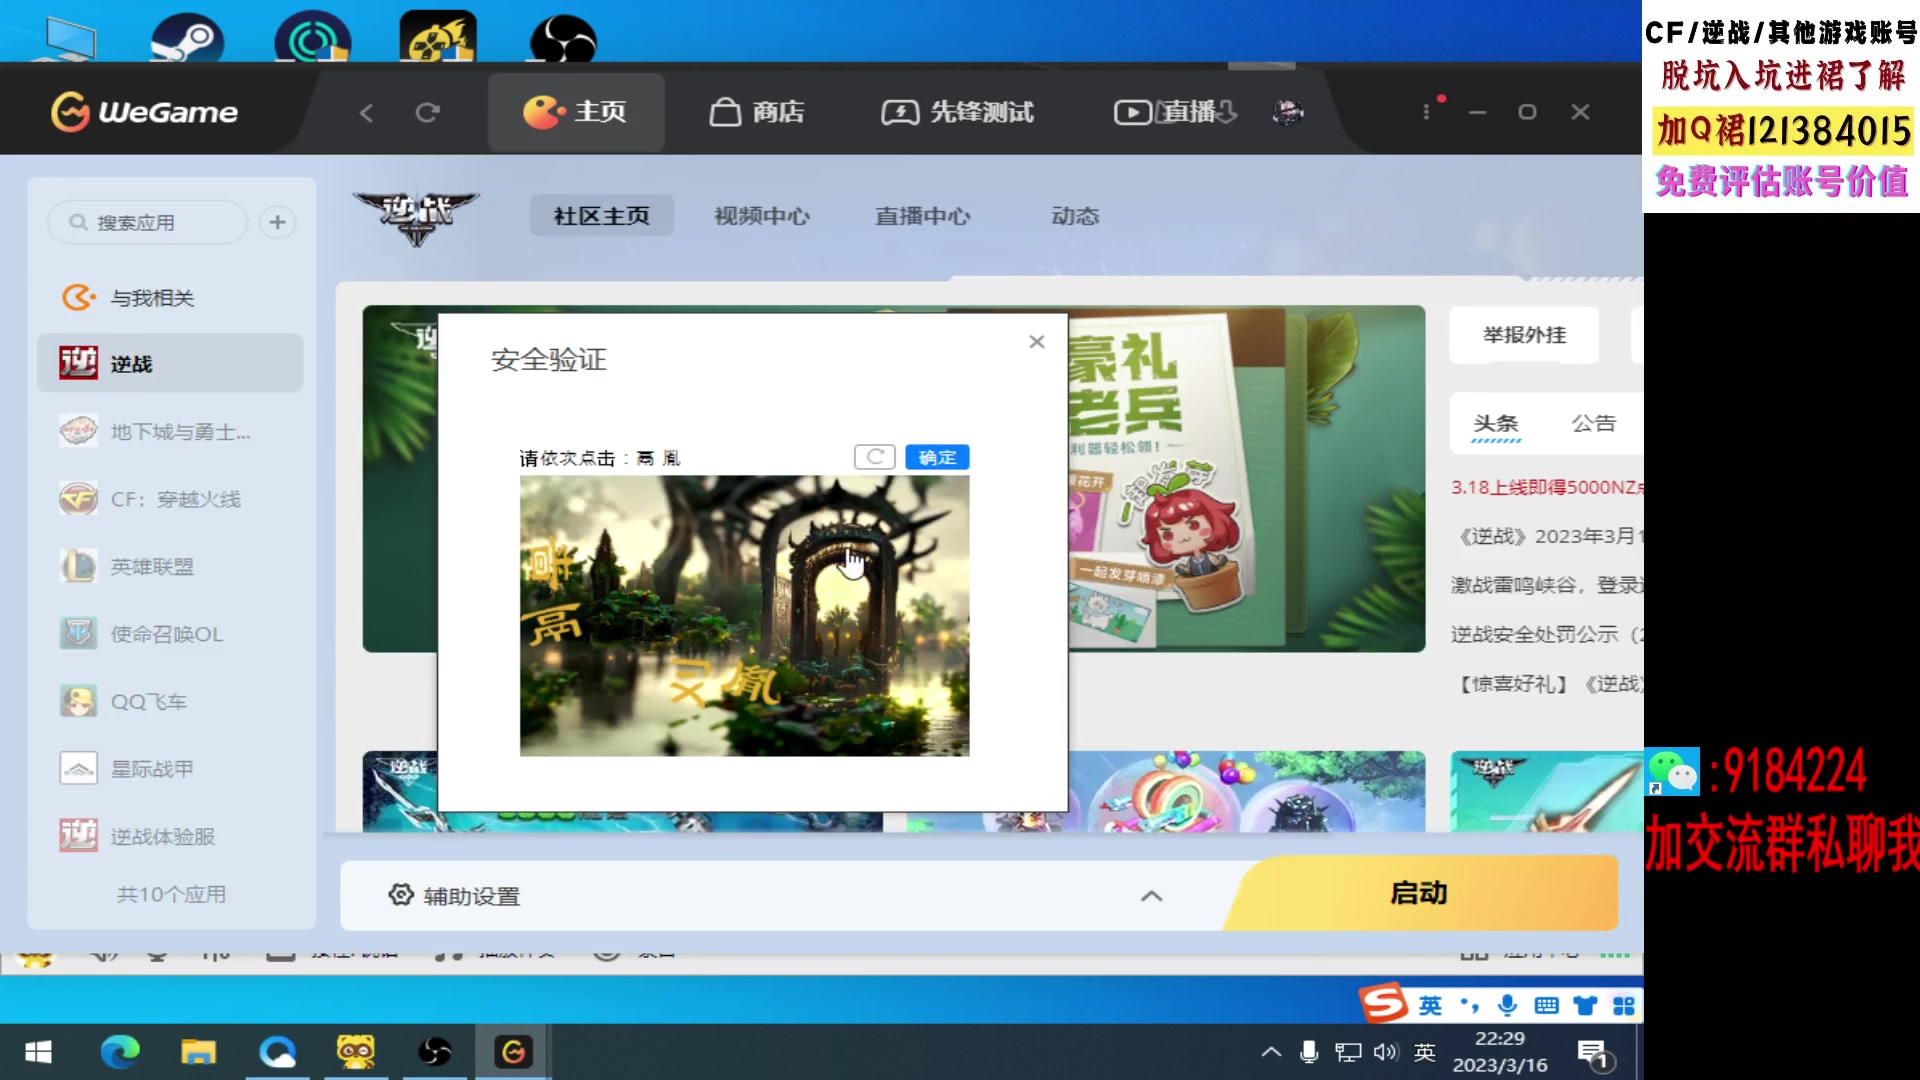Go back with the navigation arrow
1920x1080 pixels.
(x=366, y=113)
